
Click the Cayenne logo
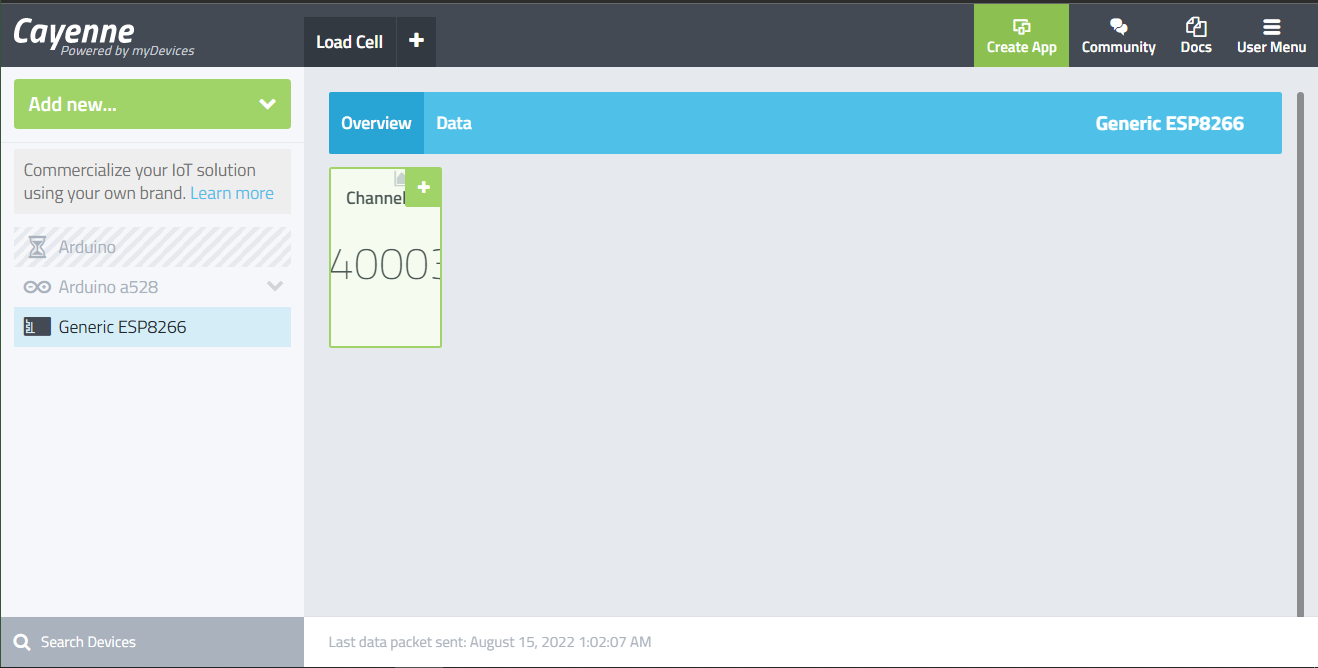click(75, 33)
